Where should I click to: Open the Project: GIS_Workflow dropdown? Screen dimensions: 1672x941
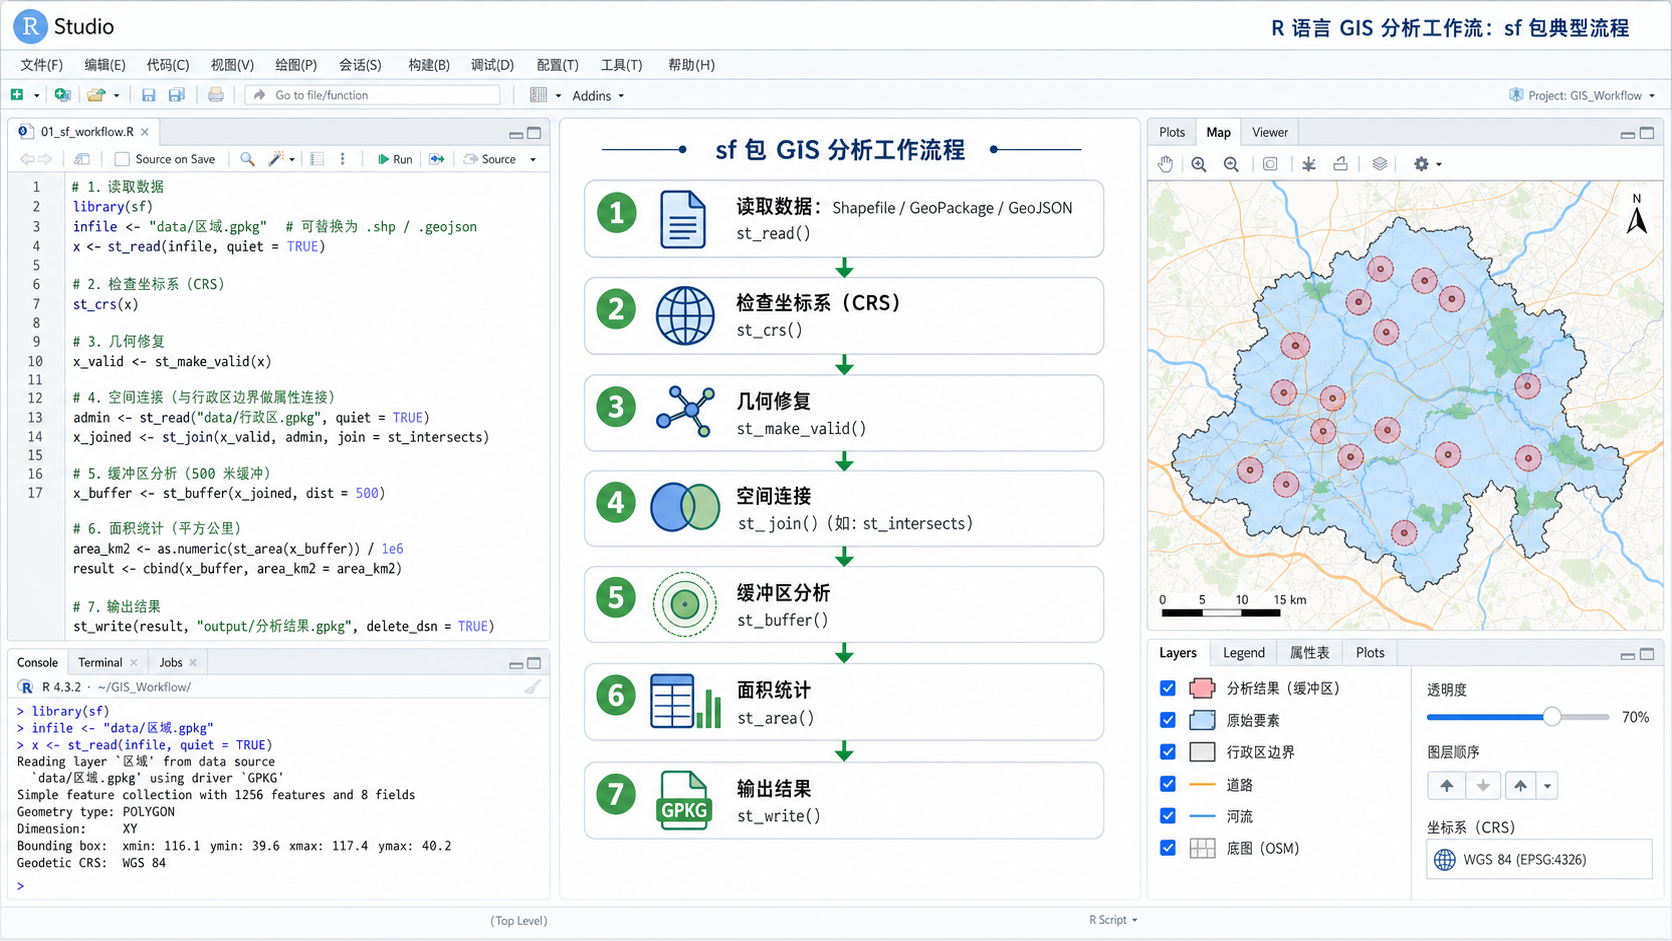1583,96
